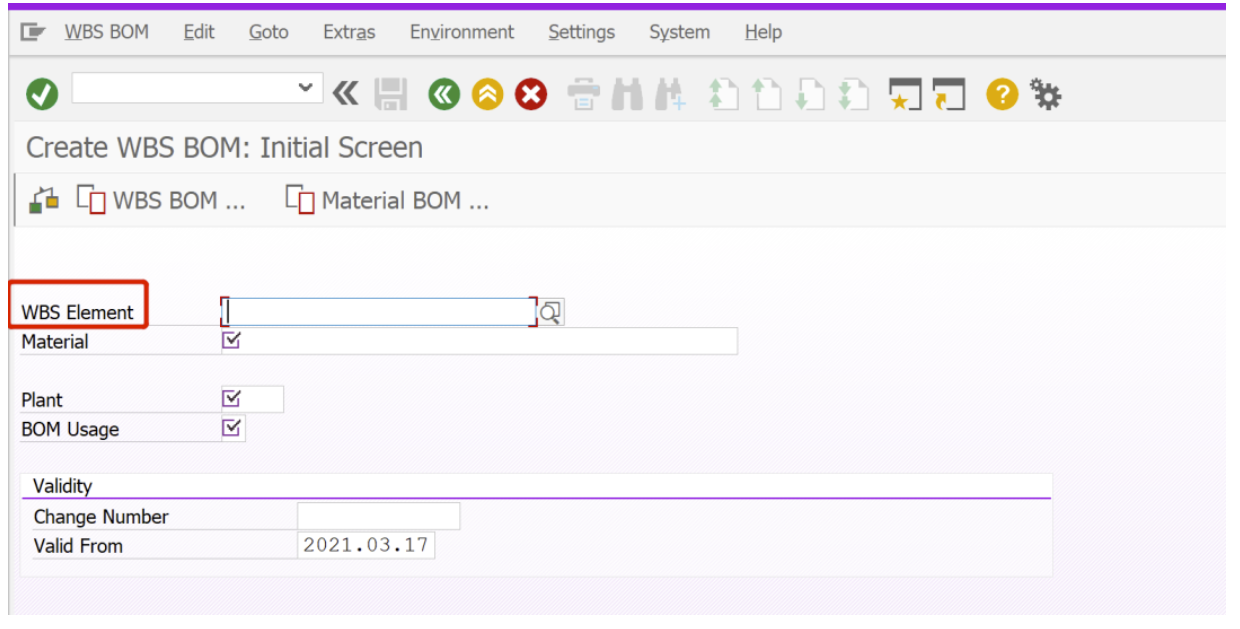Open the command field dropdown arrow
1240x629 pixels.
click(307, 88)
